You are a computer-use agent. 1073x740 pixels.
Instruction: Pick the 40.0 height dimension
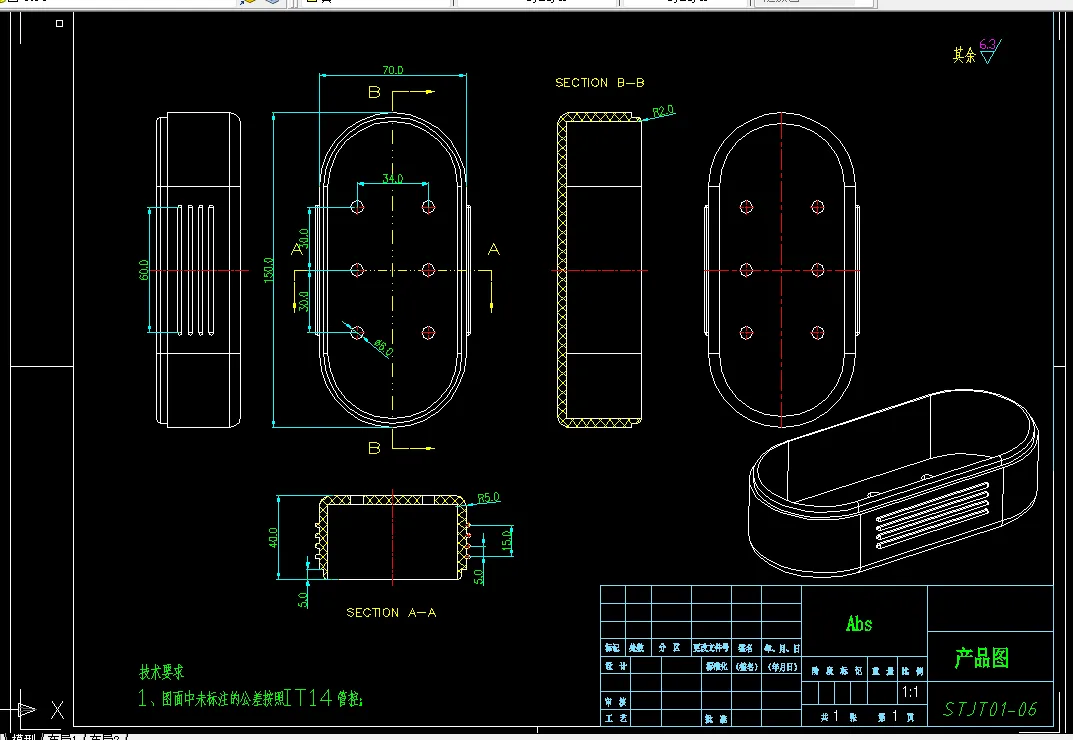point(273,537)
